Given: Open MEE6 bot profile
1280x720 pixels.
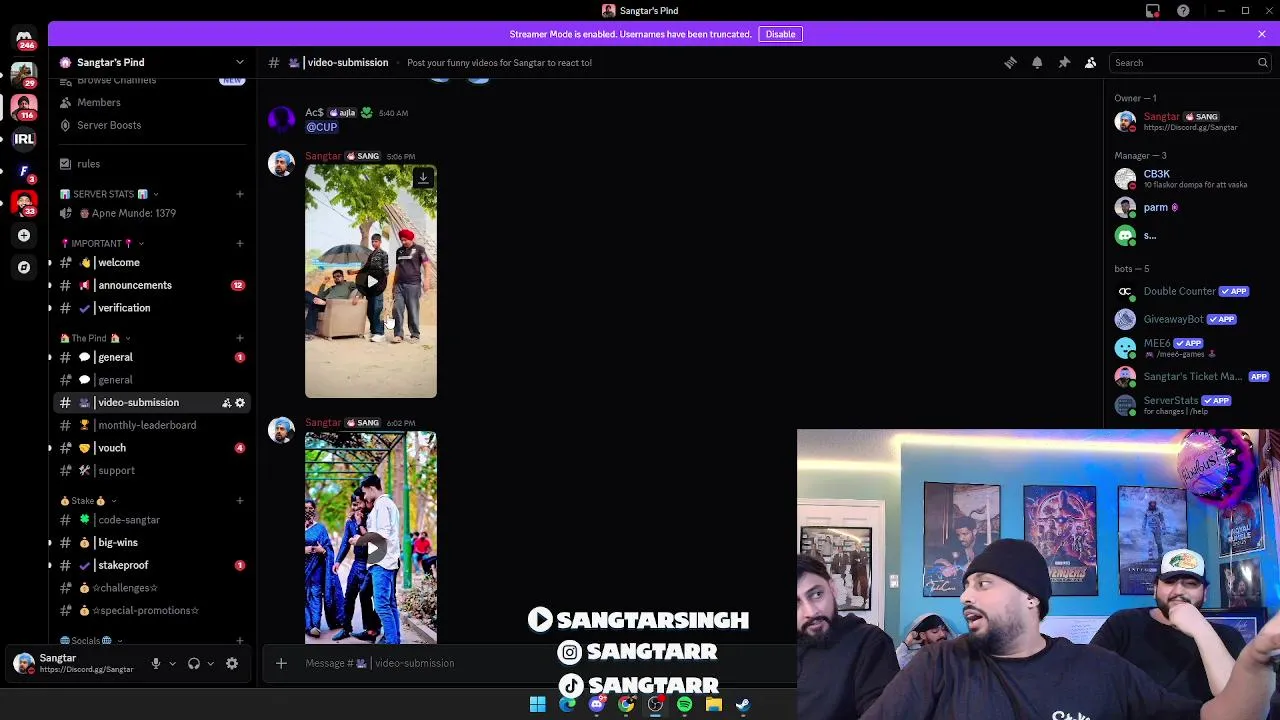Looking at the screenshot, I should coord(1190,347).
